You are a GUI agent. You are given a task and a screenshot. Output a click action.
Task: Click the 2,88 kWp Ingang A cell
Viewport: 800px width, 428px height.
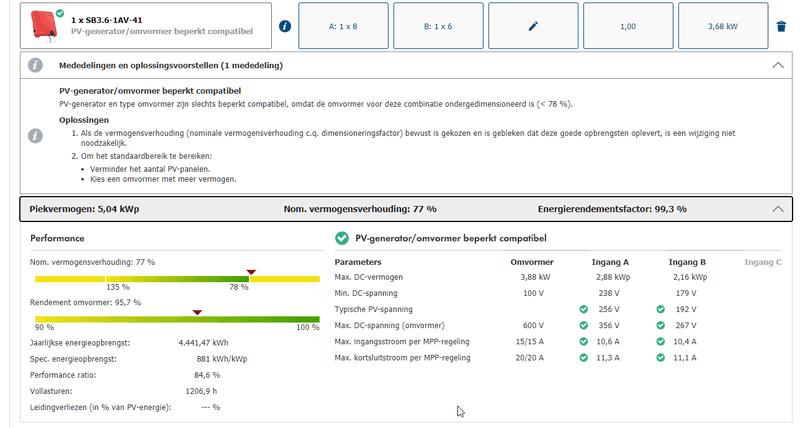613,278
